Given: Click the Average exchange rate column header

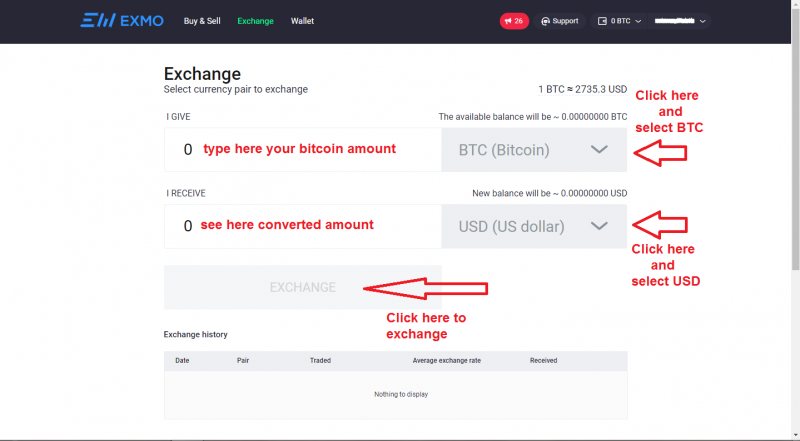Looking at the screenshot, I should point(446,360).
